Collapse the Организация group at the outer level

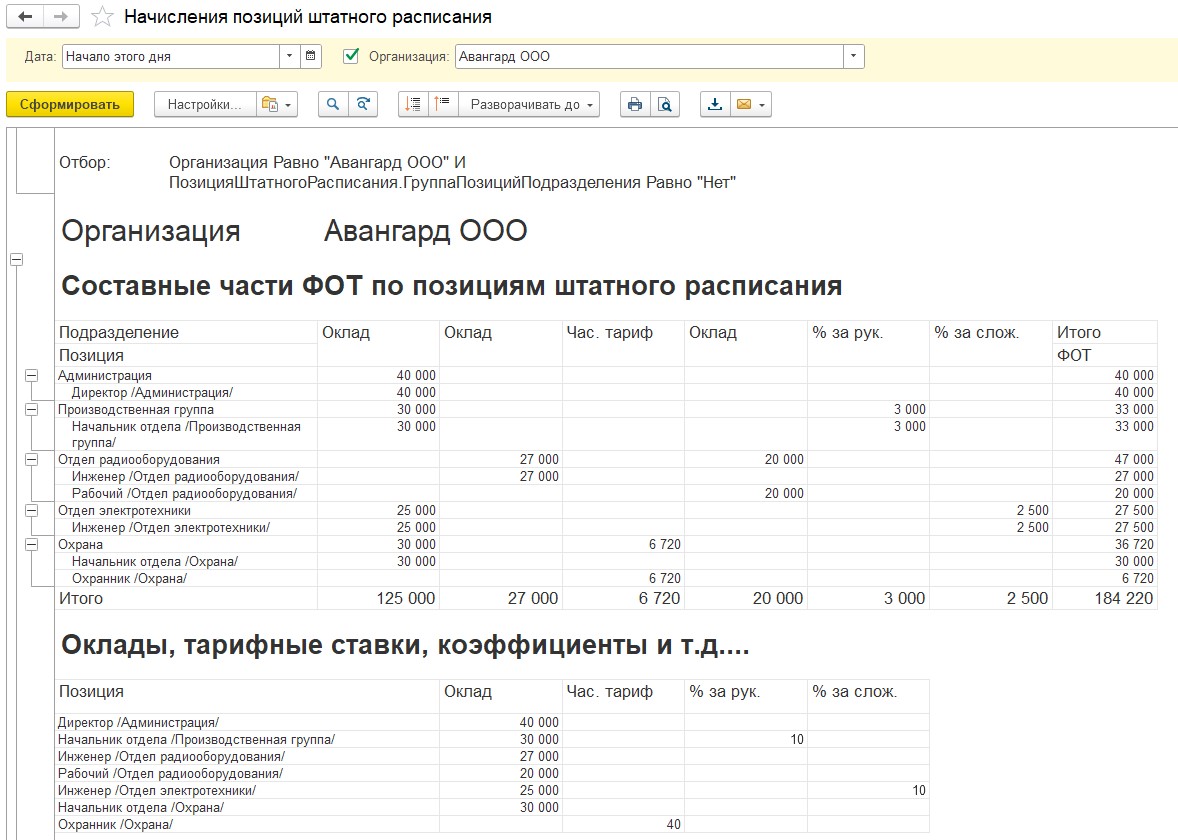click(17, 259)
